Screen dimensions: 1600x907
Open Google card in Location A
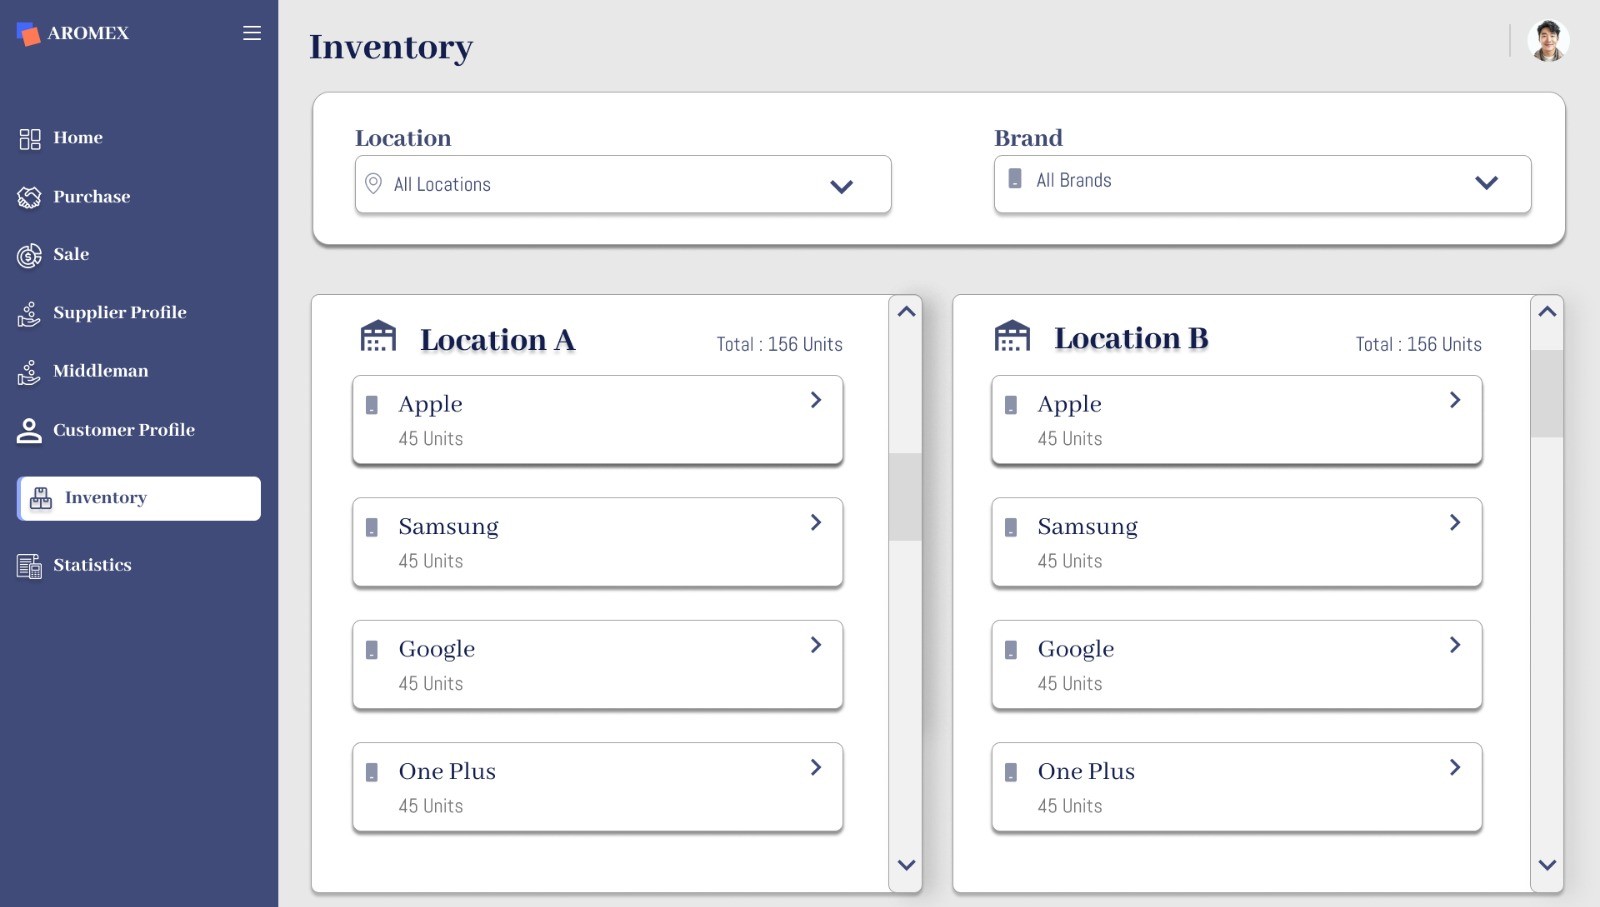(x=597, y=665)
